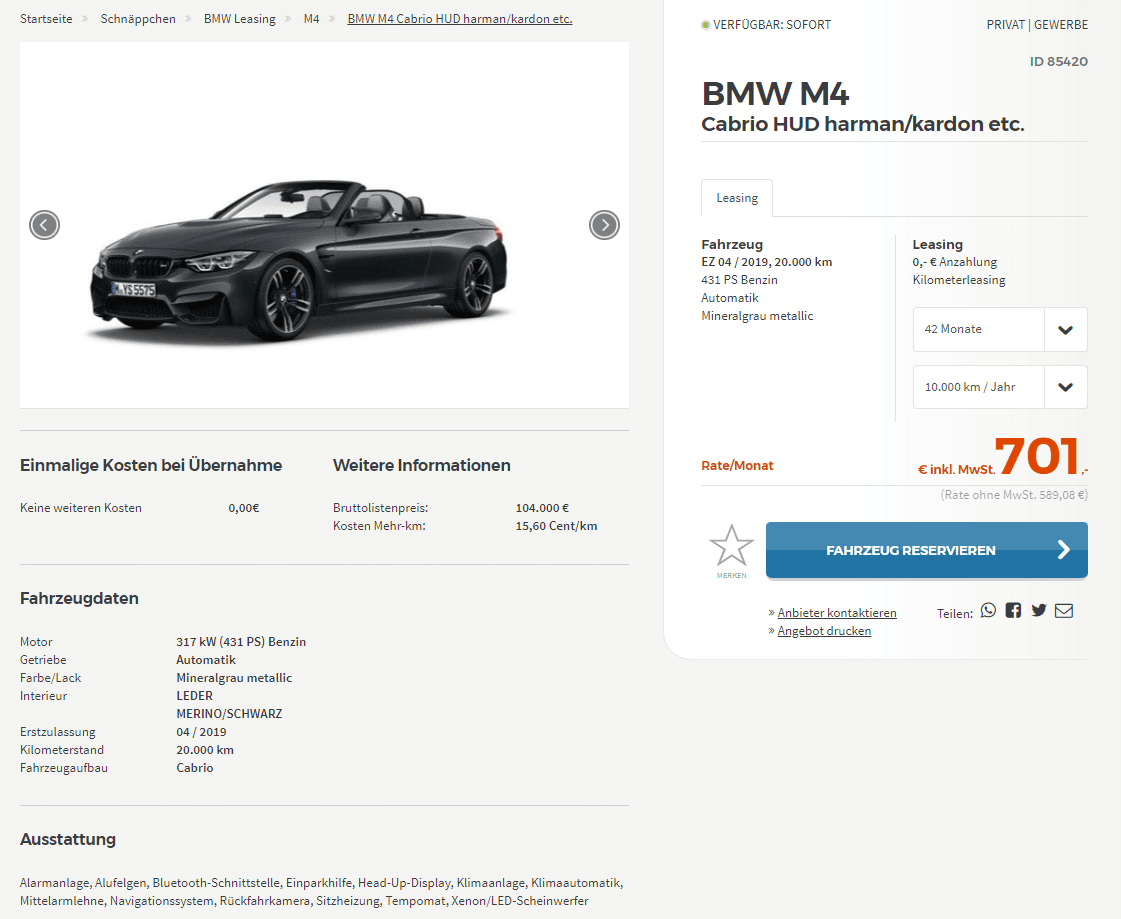This screenshot has width=1121, height=919.
Task: Print the offer via Angebot drucken
Action: (824, 631)
